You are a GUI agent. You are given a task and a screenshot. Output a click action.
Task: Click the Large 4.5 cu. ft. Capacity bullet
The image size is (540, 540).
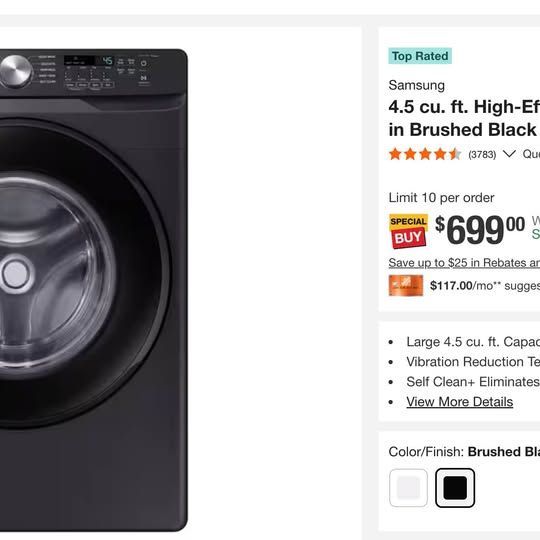point(473,342)
